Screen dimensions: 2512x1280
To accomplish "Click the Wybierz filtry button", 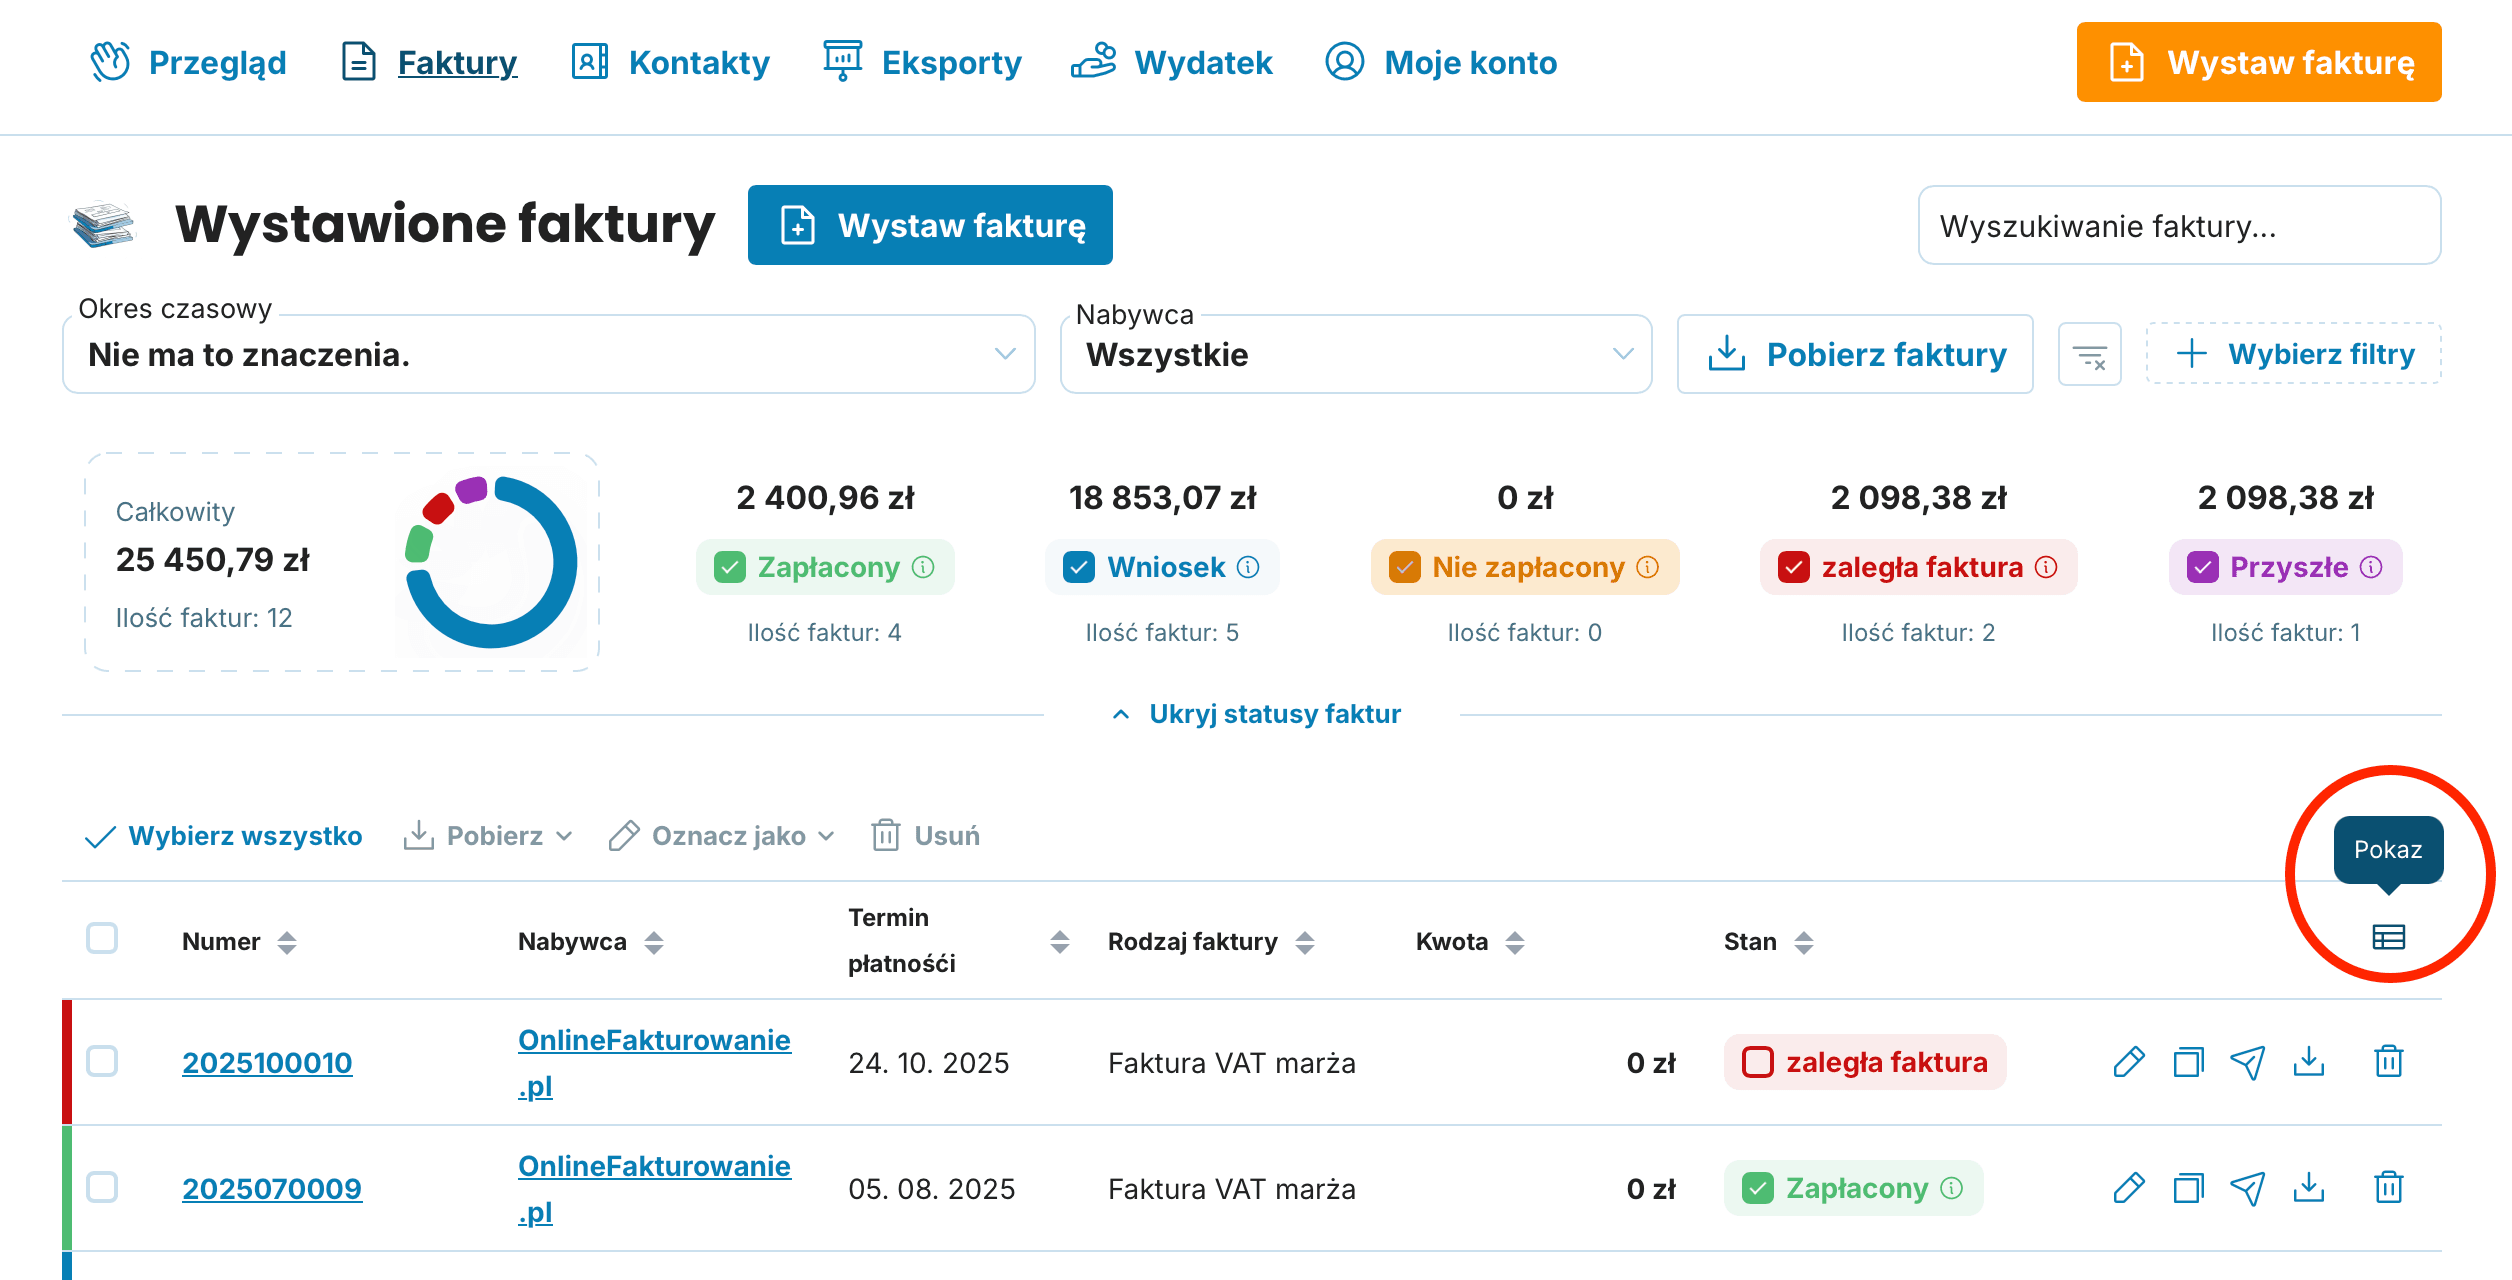I will point(2294,354).
